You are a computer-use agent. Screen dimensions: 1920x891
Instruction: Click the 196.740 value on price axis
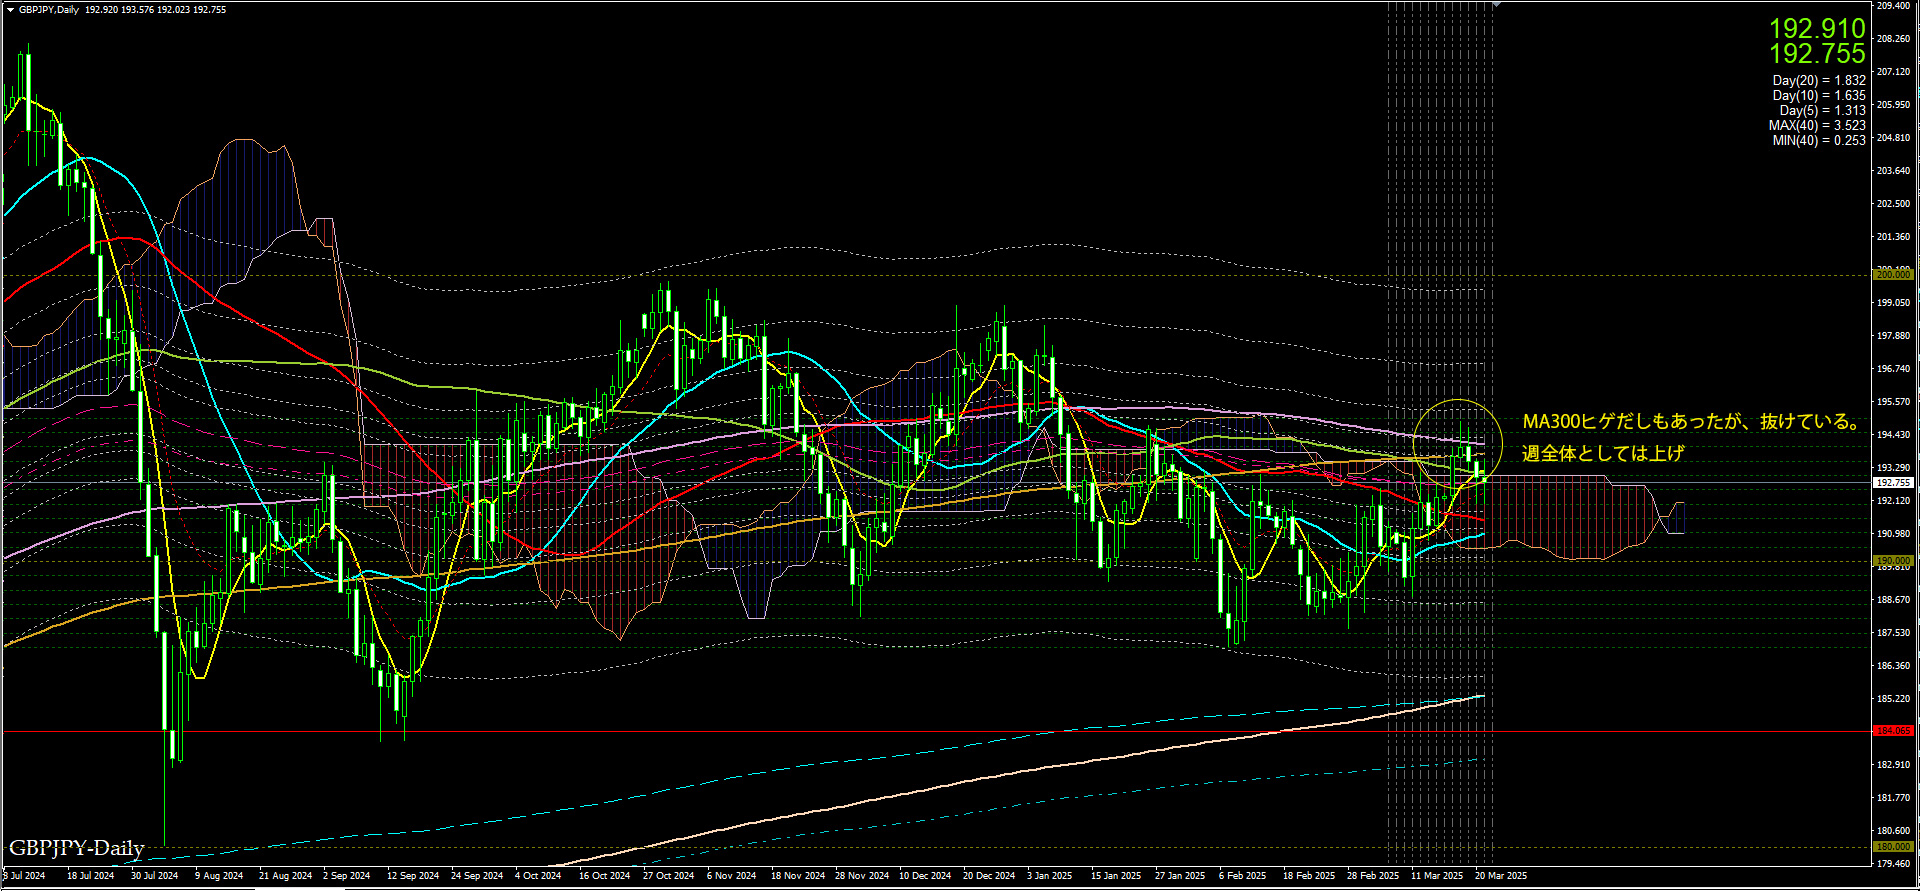[x=1893, y=369]
